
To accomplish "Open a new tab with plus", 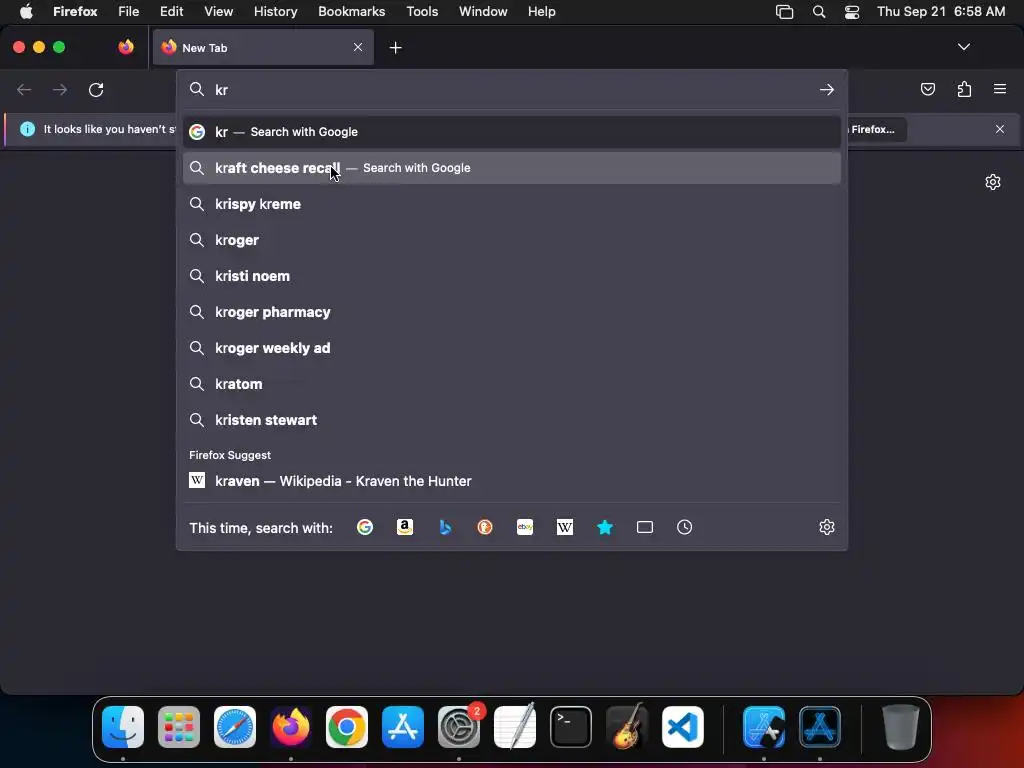I will pos(395,48).
